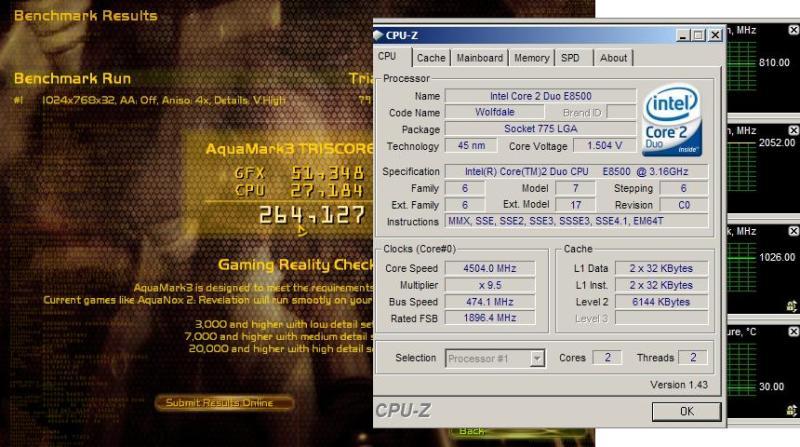
Task: Click the L1 Data value 2 x 32 KBytes
Action: tap(661, 268)
